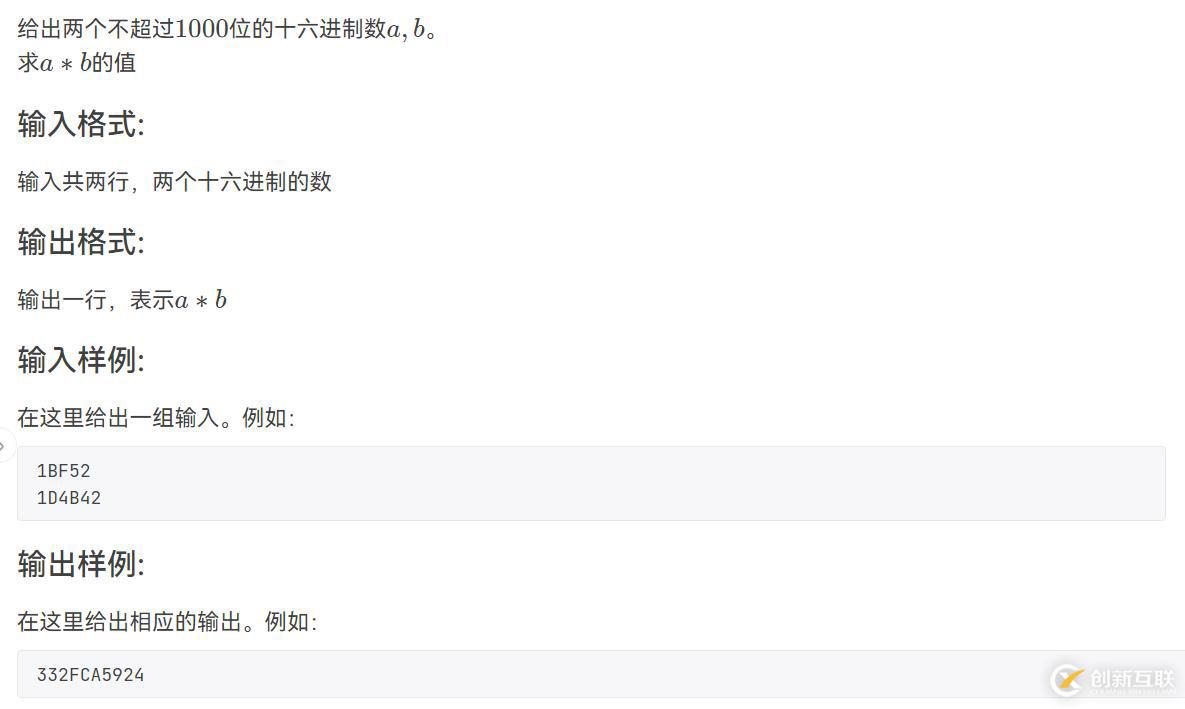
Task: Click the 1BF52 sample input line
Action: [x=63, y=471]
